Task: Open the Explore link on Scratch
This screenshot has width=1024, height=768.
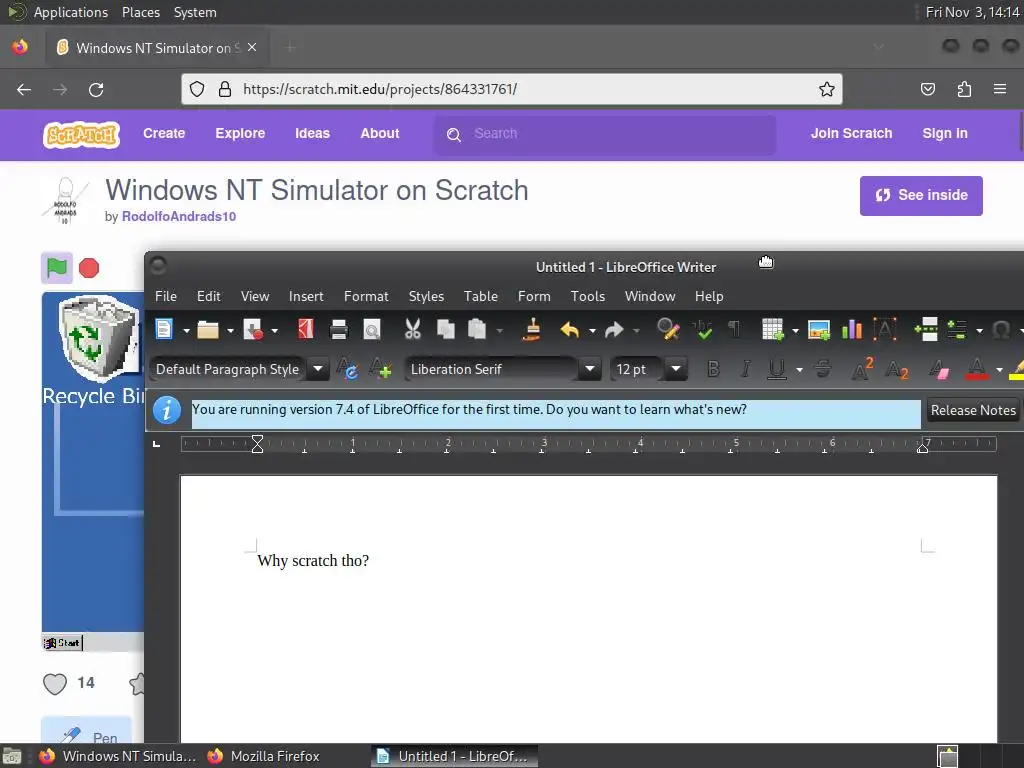Action: pos(240,133)
